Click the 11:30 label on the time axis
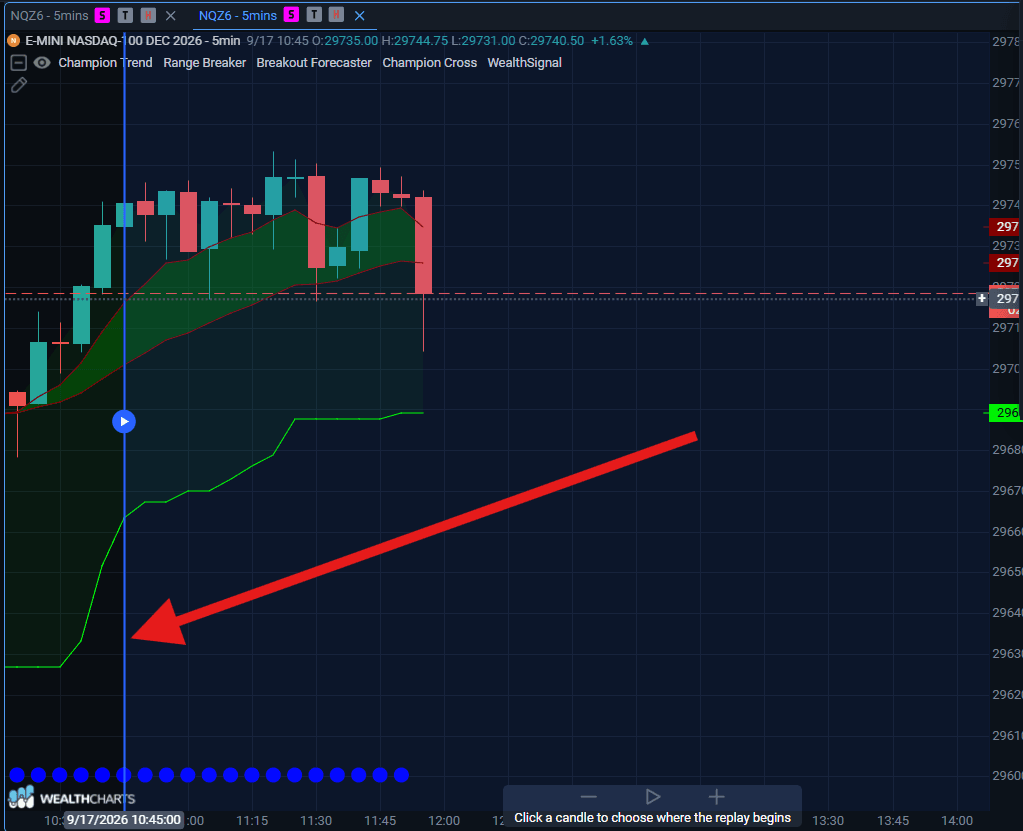 tap(316, 820)
